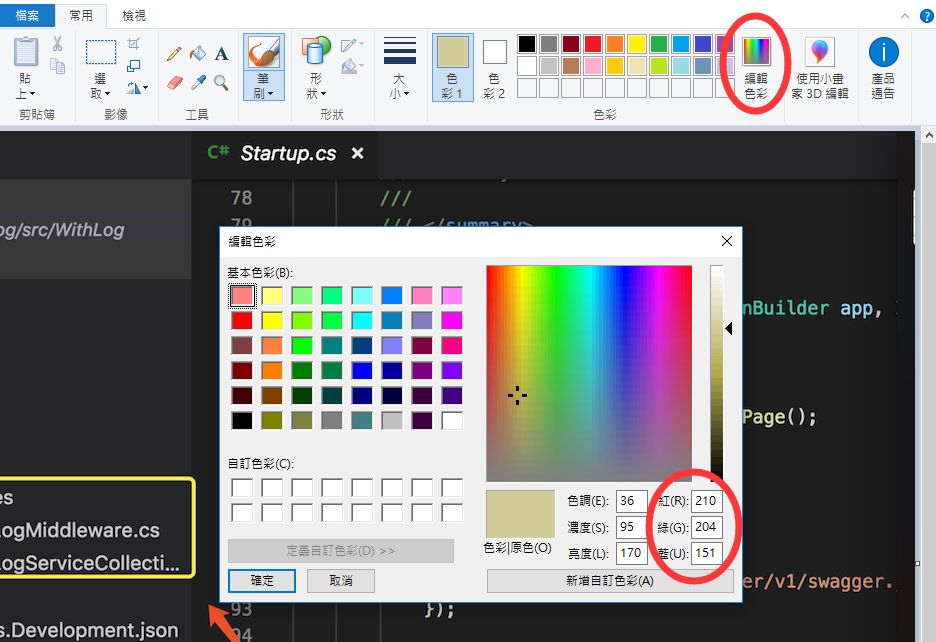Click the Saturation input field
The height and width of the screenshot is (642, 936).
(632, 527)
